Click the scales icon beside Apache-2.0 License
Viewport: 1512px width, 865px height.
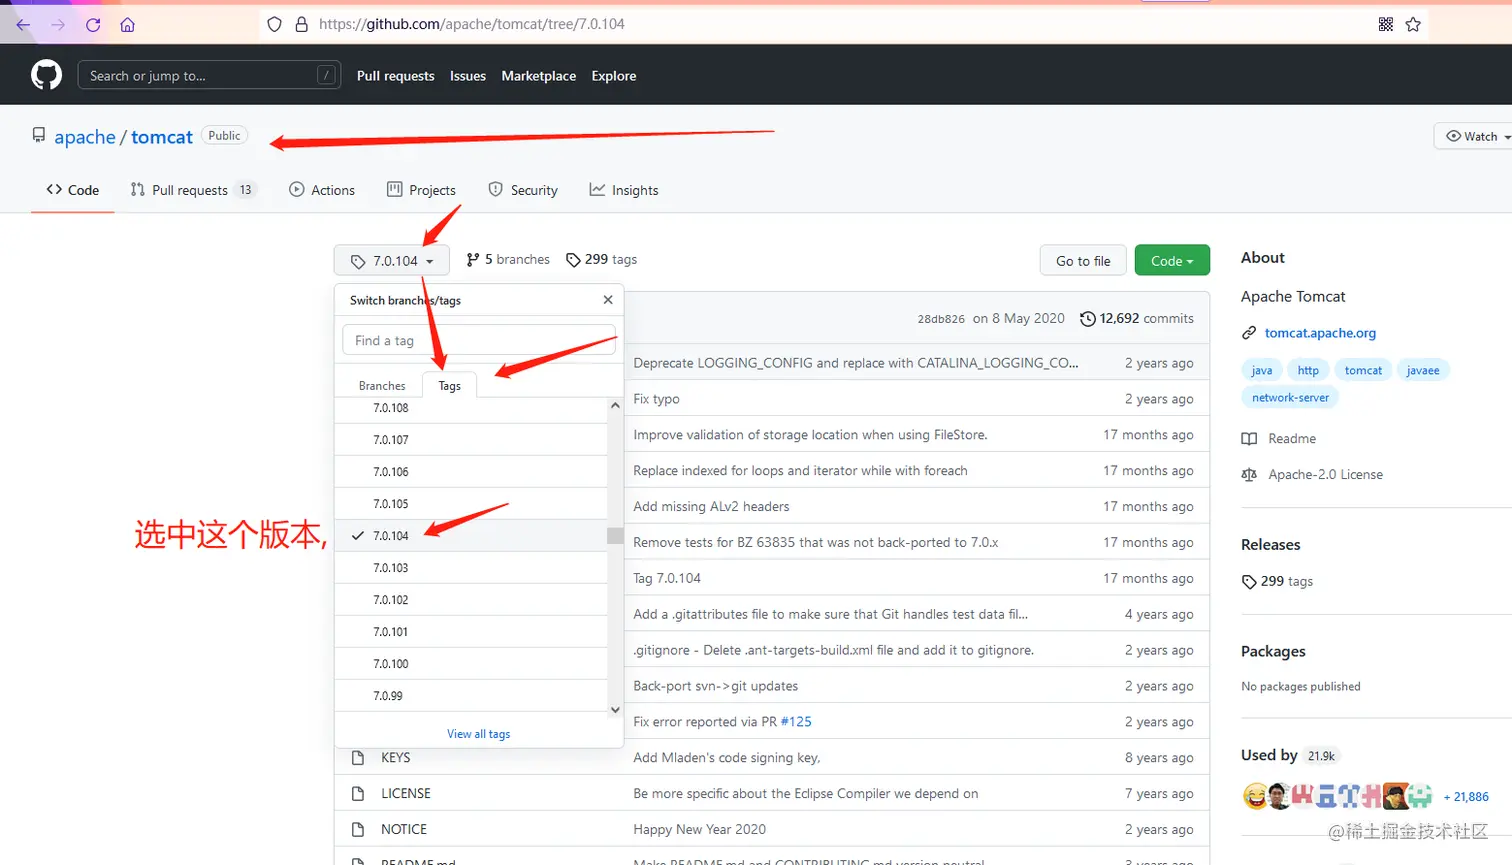(x=1249, y=475)
